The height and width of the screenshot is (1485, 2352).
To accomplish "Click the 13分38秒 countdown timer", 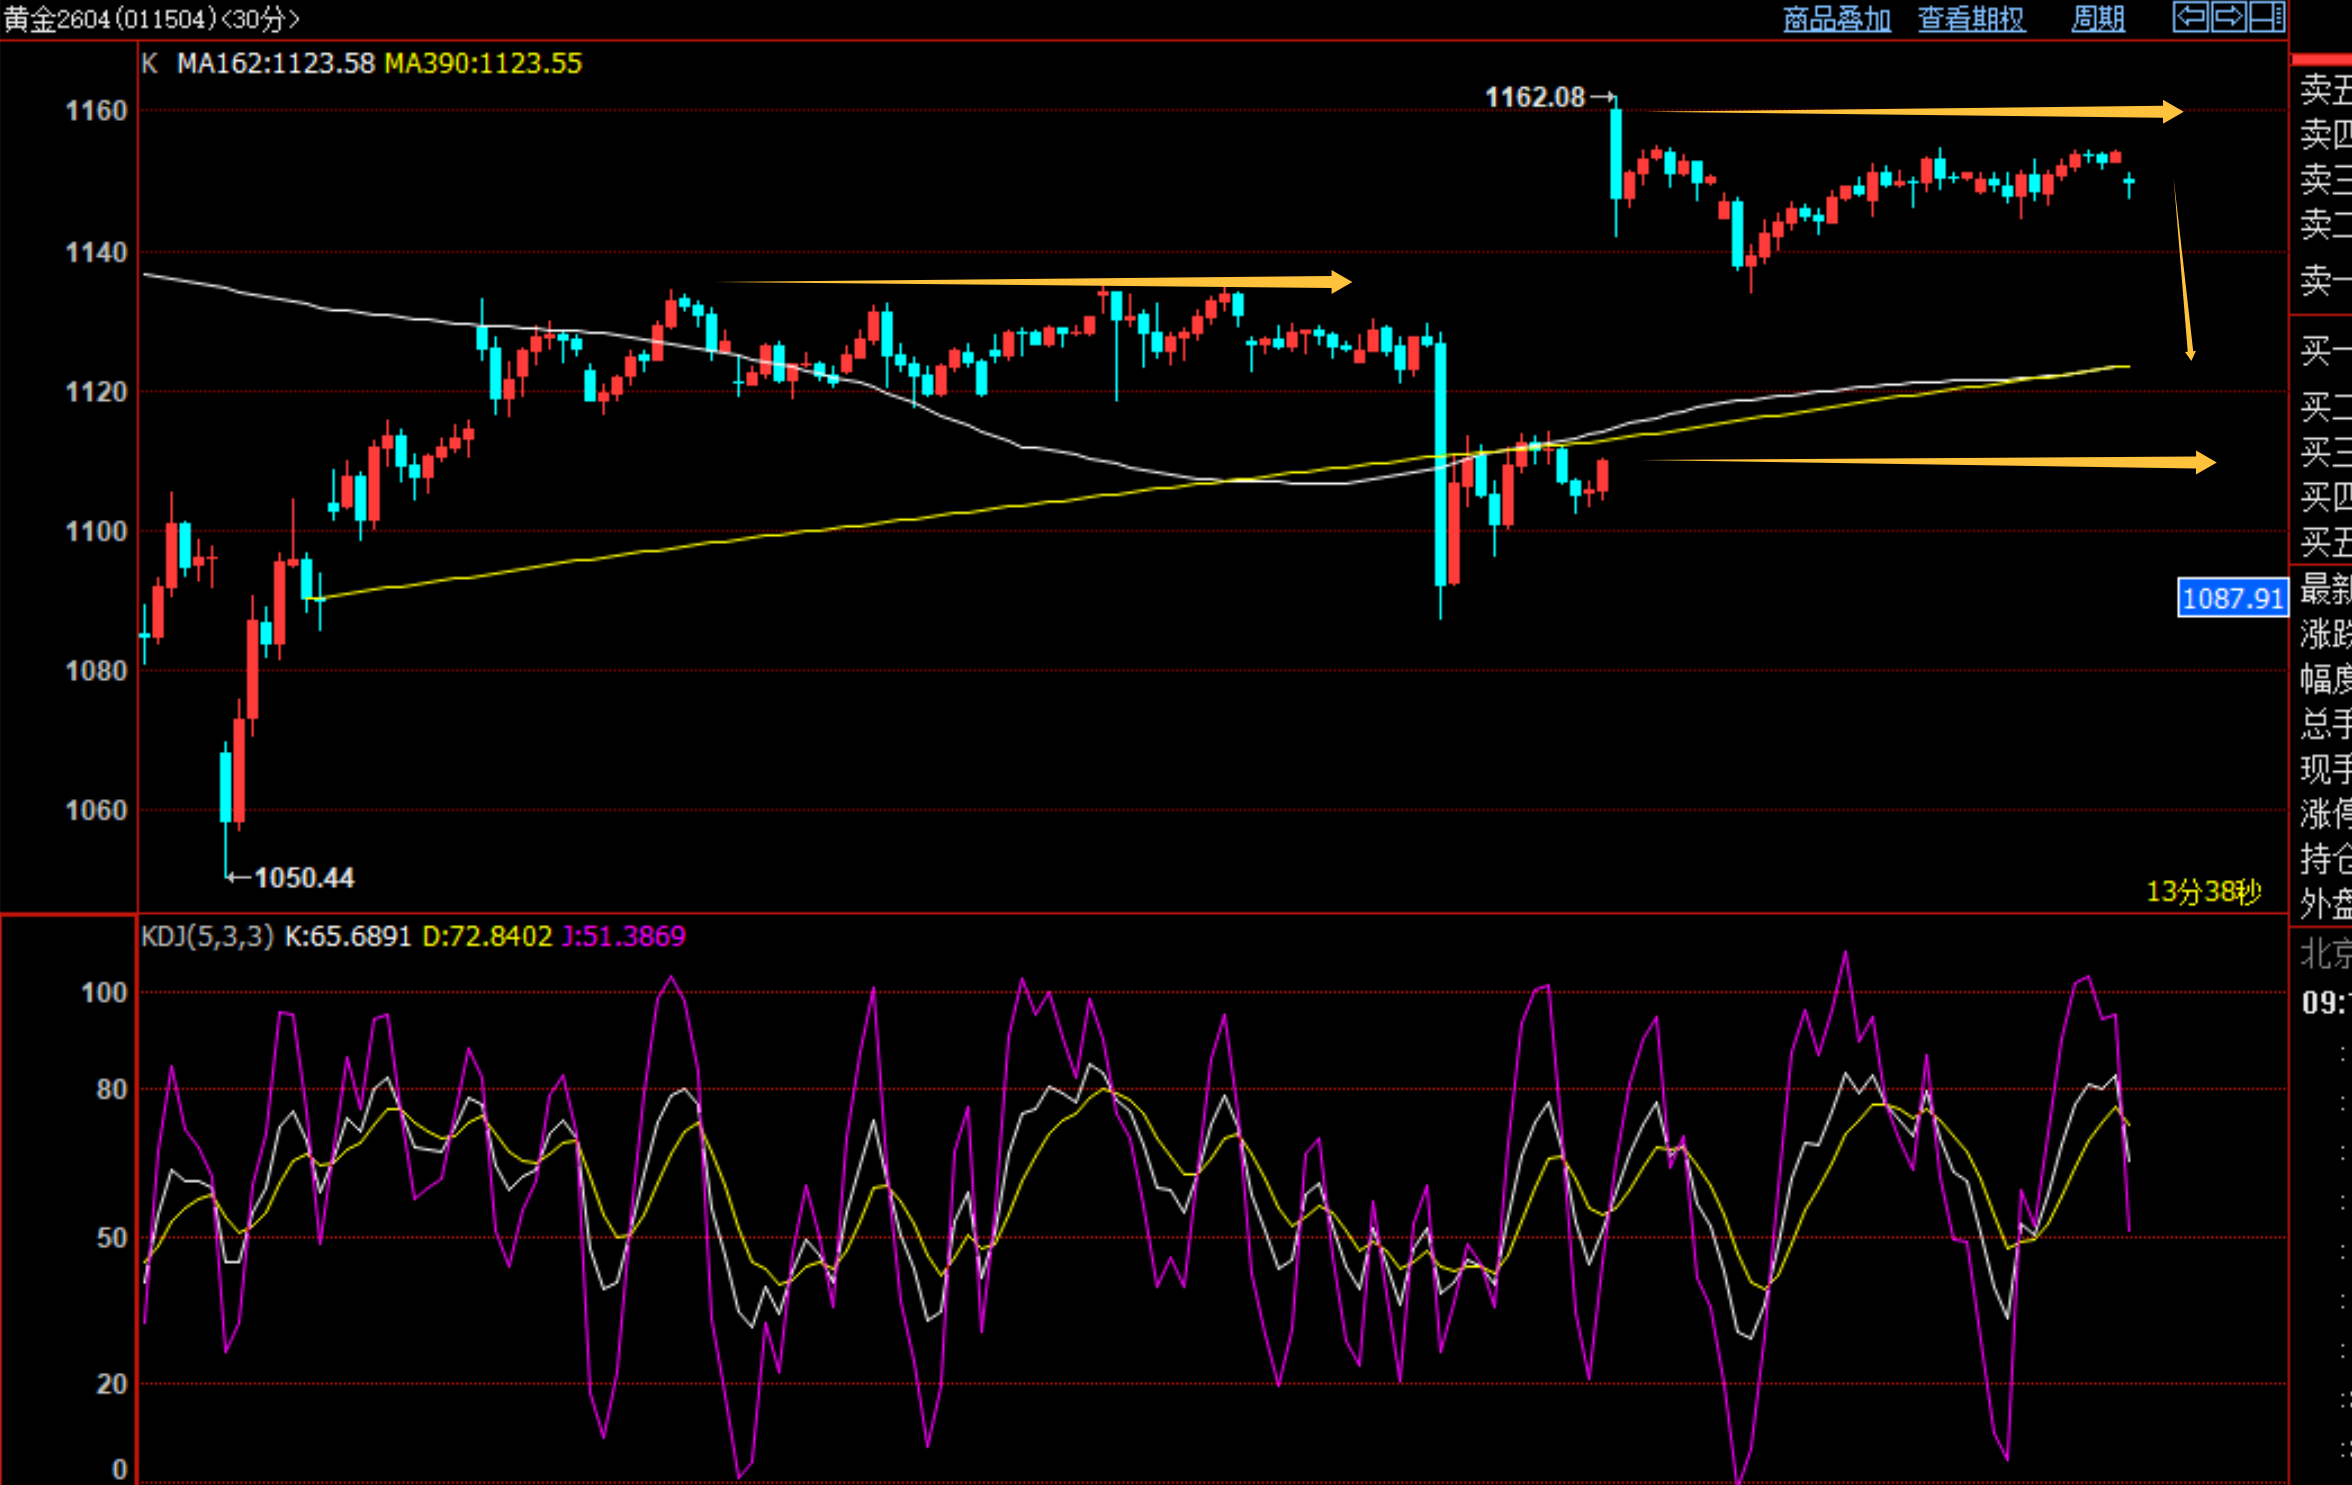I will coord(2203,891).
